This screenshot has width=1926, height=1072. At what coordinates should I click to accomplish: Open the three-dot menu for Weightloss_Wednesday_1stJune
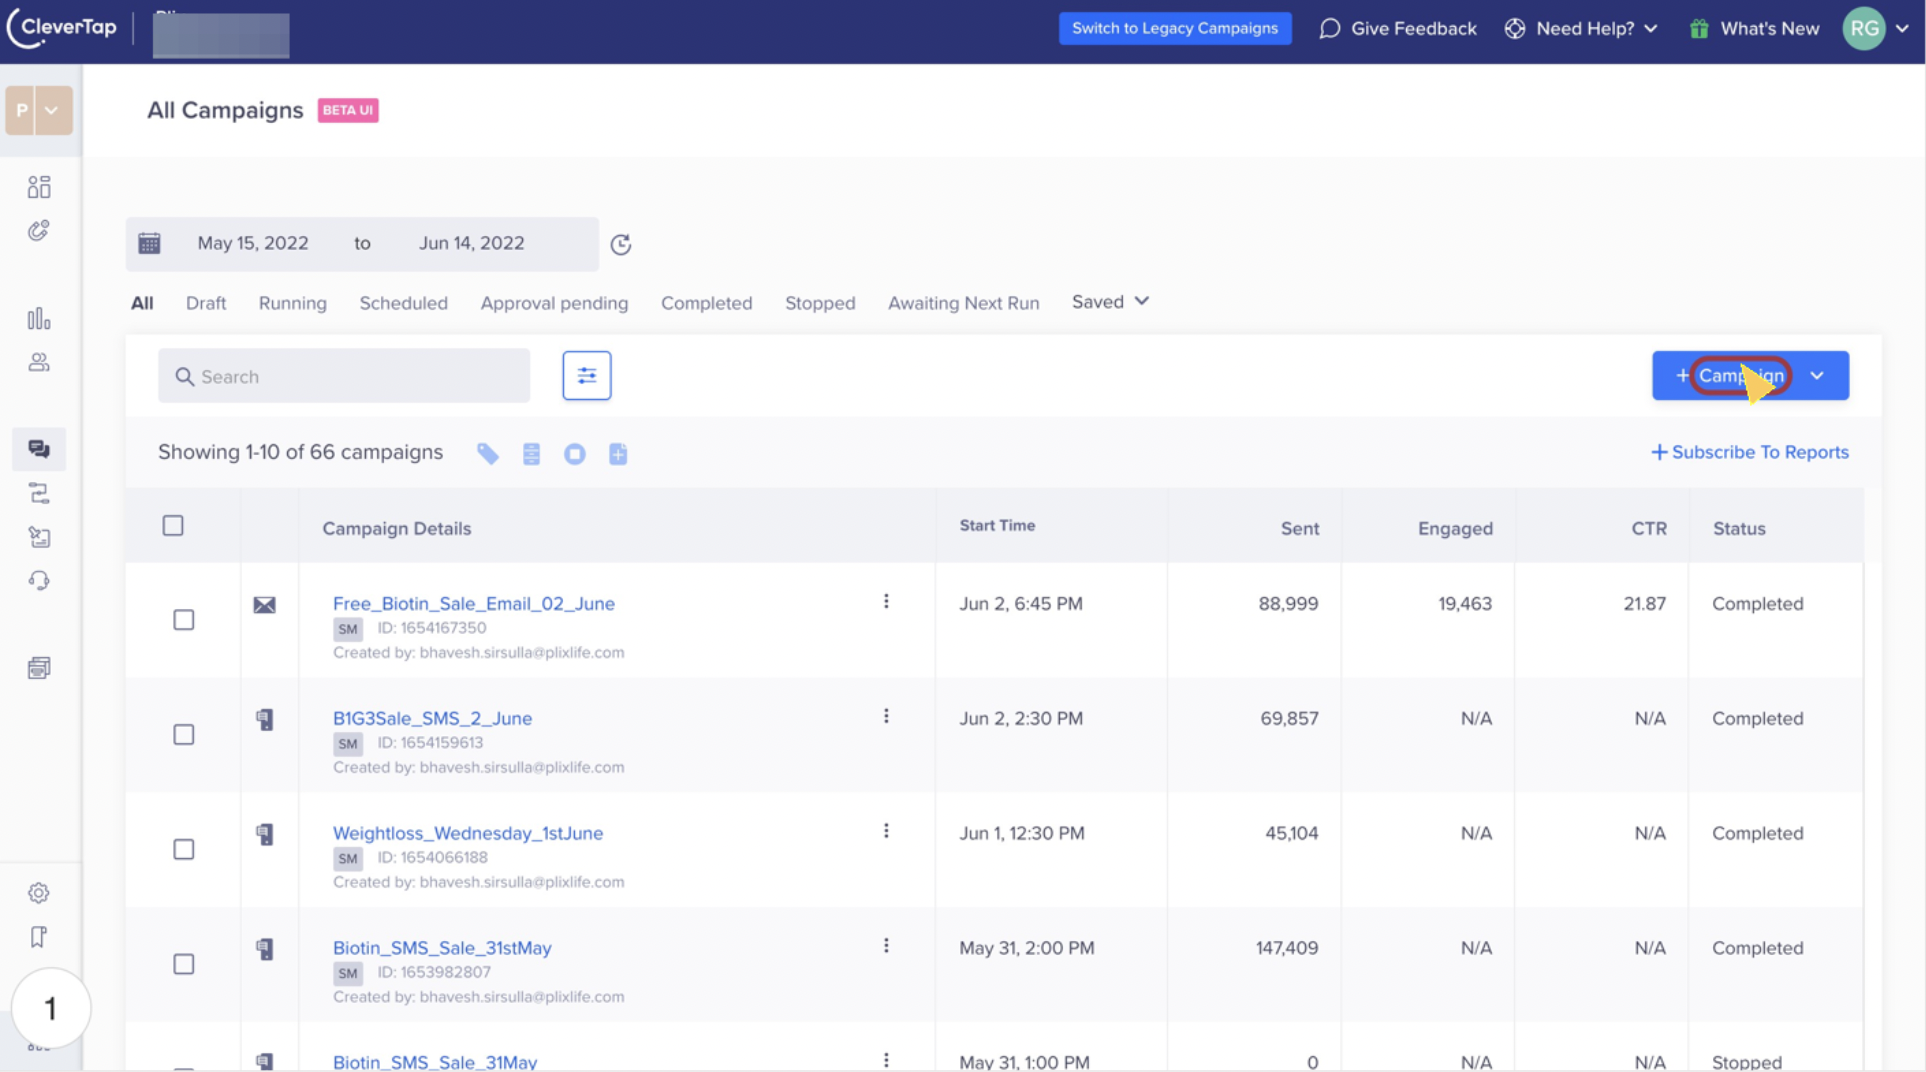pyautogui.click(x=886, y=831)
